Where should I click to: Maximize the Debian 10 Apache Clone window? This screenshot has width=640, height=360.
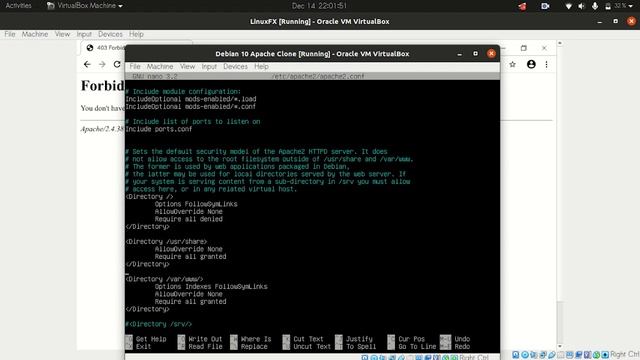476,54
